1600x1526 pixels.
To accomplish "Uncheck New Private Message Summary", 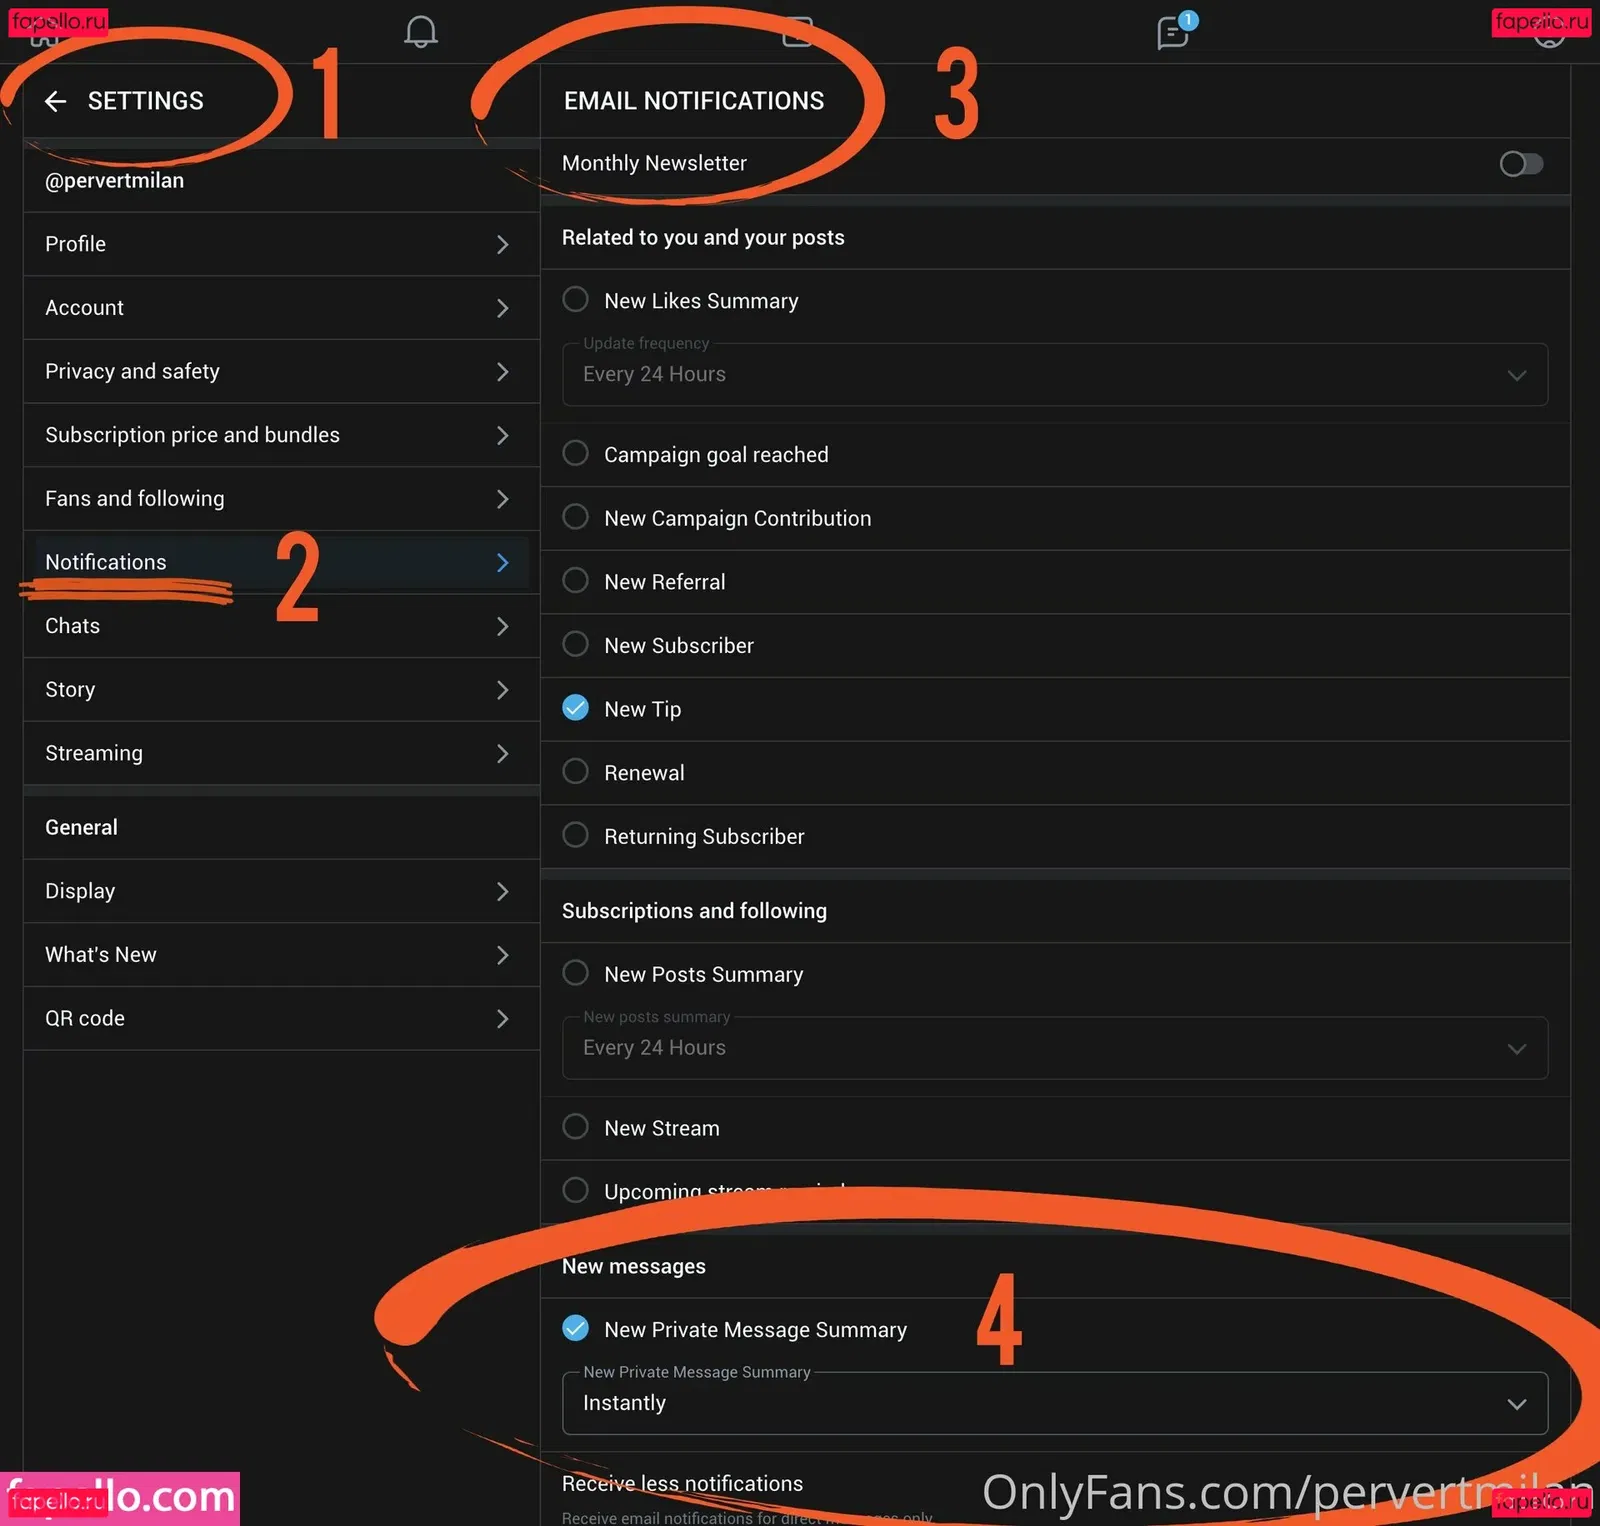I will [x=576, y=1329].
